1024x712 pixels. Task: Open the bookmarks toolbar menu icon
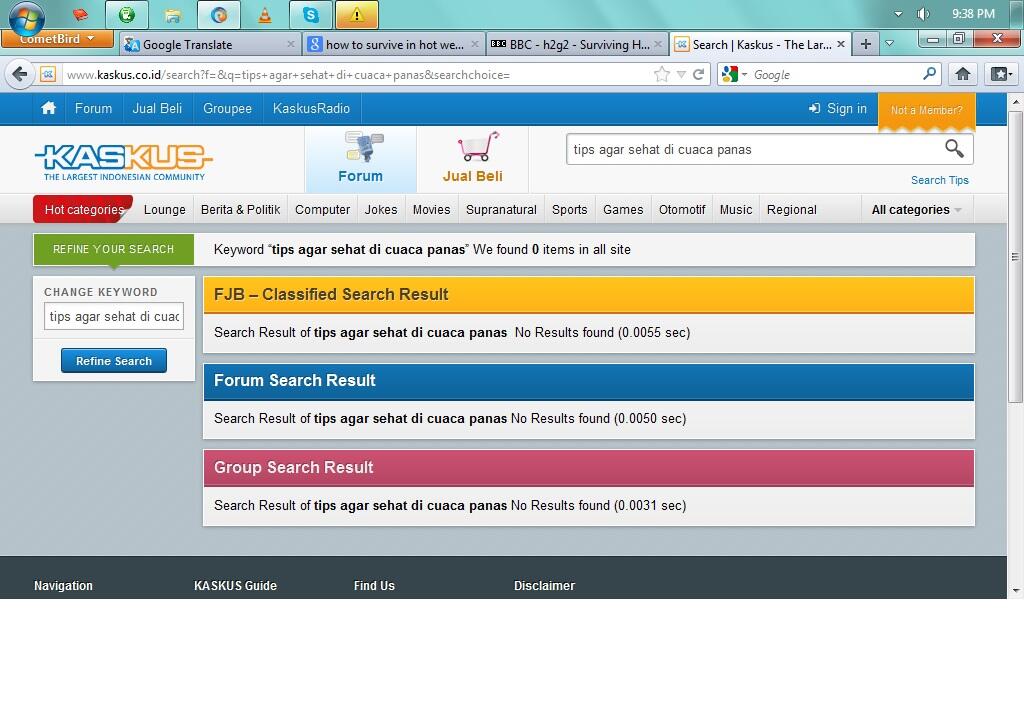pos(1000,74)
